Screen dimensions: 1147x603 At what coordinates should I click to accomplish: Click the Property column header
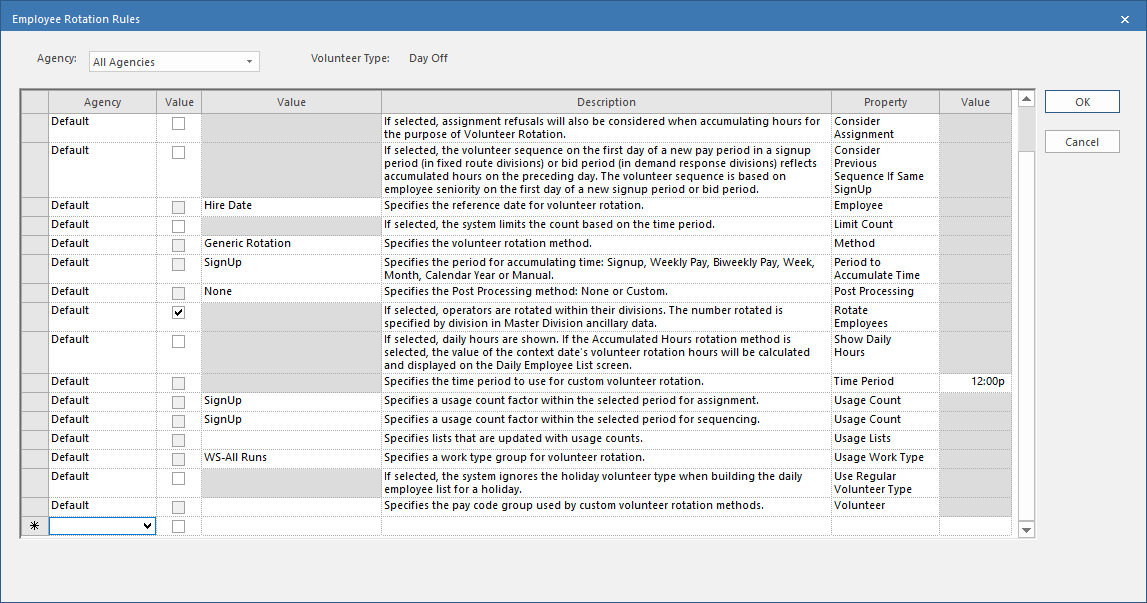point(885,102)
